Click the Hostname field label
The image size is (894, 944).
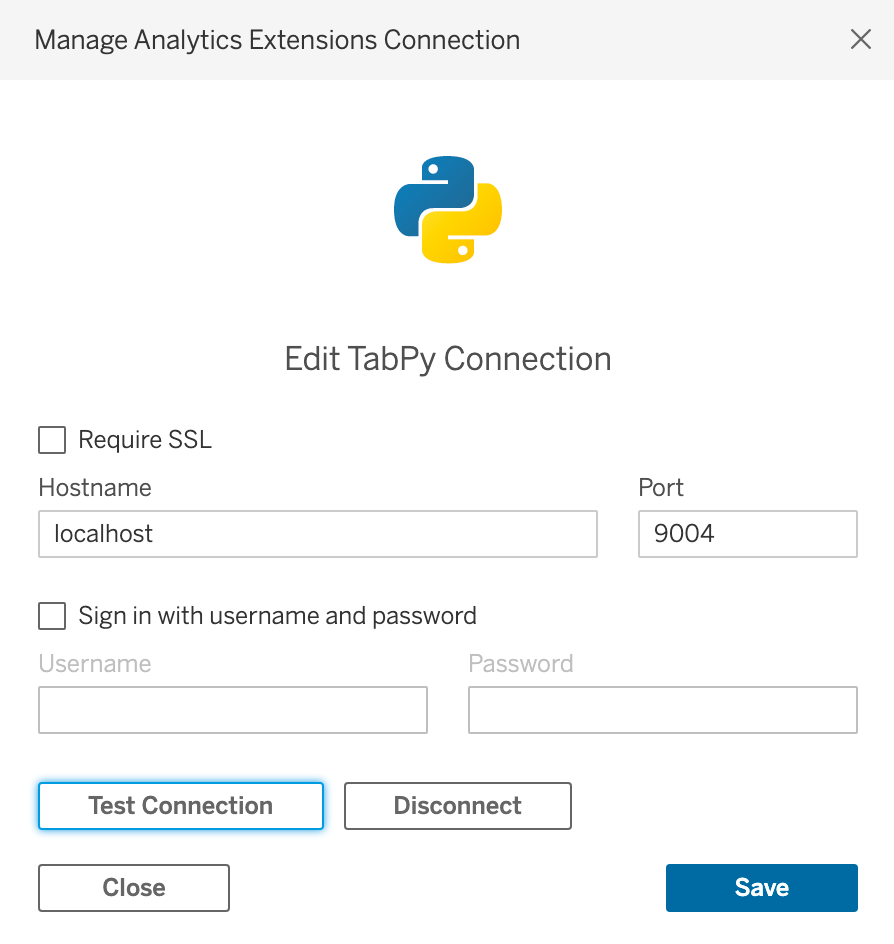[94, 488]
